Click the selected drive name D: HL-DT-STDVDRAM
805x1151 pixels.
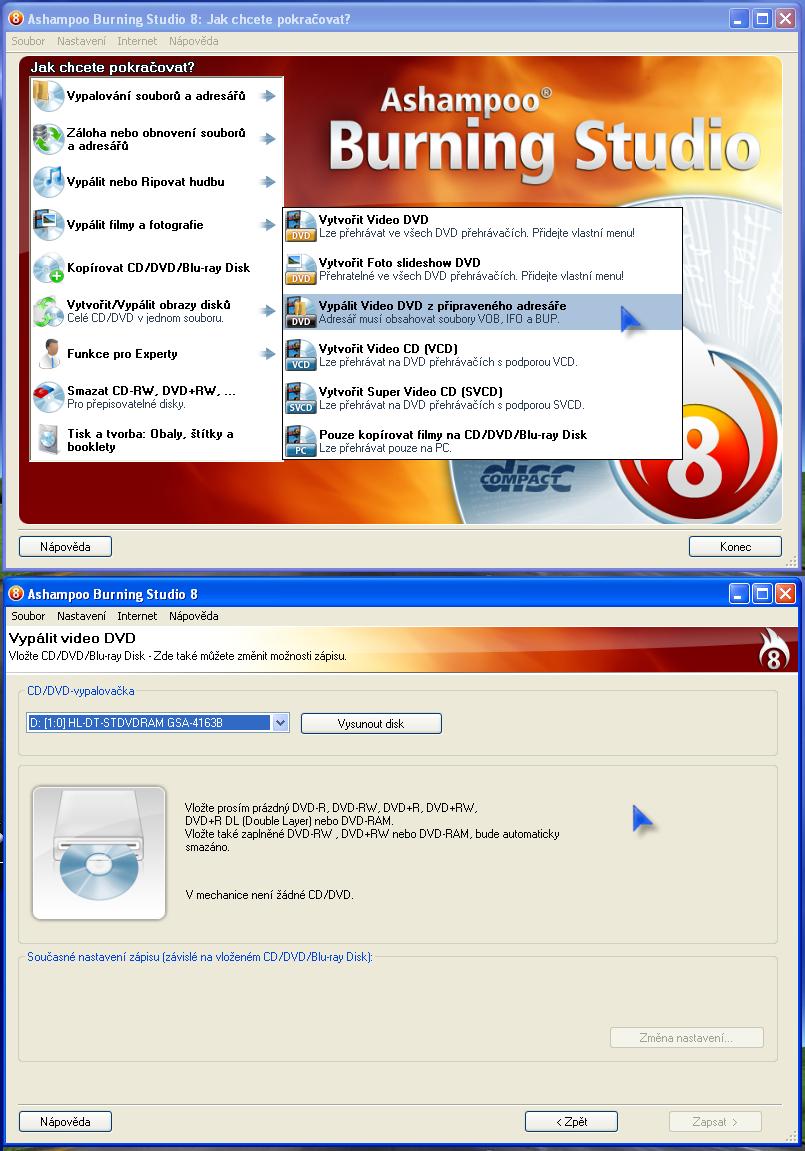148,723
